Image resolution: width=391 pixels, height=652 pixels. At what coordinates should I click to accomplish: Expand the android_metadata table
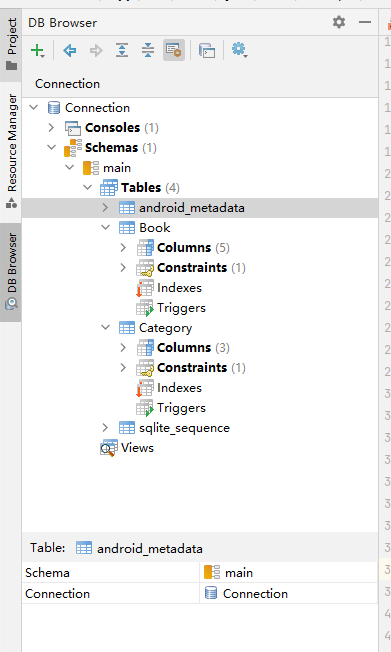105,207
